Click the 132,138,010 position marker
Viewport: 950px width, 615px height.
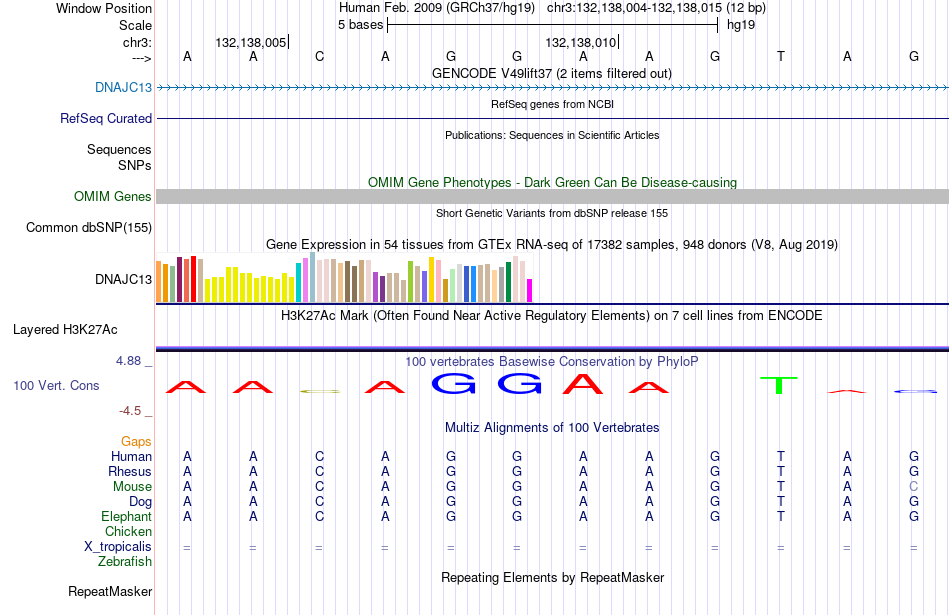pos(580,42)
